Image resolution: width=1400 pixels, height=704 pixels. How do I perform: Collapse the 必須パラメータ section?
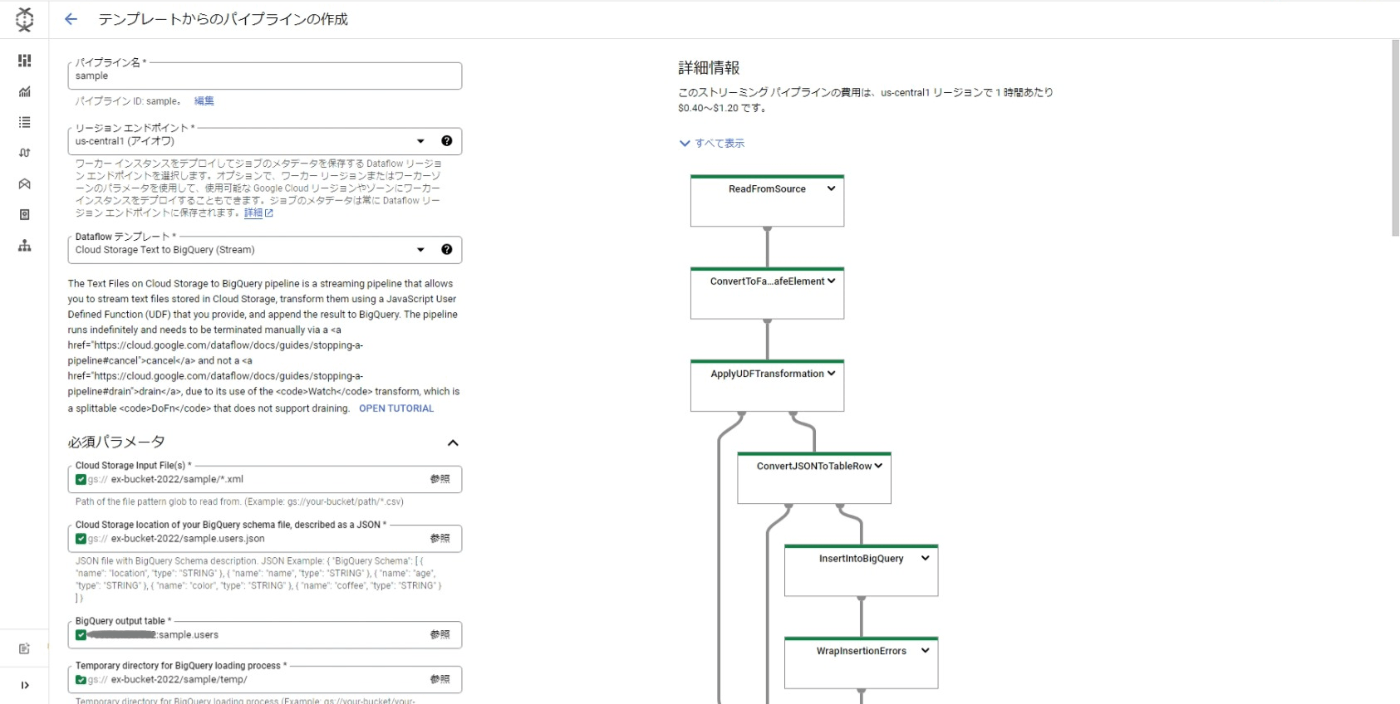pyautogui.click(x=452, y=442)
